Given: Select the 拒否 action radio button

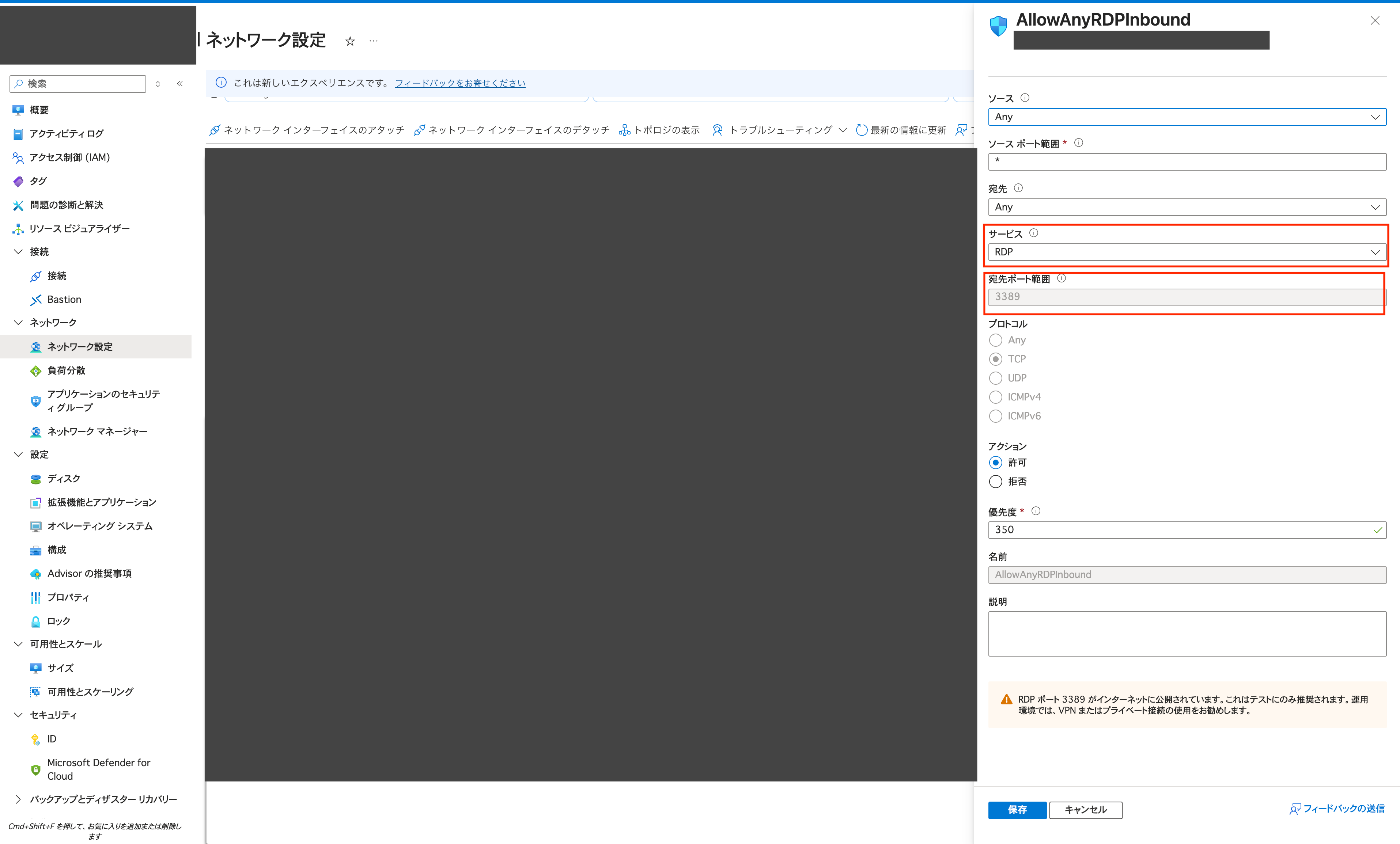Looking at the screenshot, I should pos(995,482).
